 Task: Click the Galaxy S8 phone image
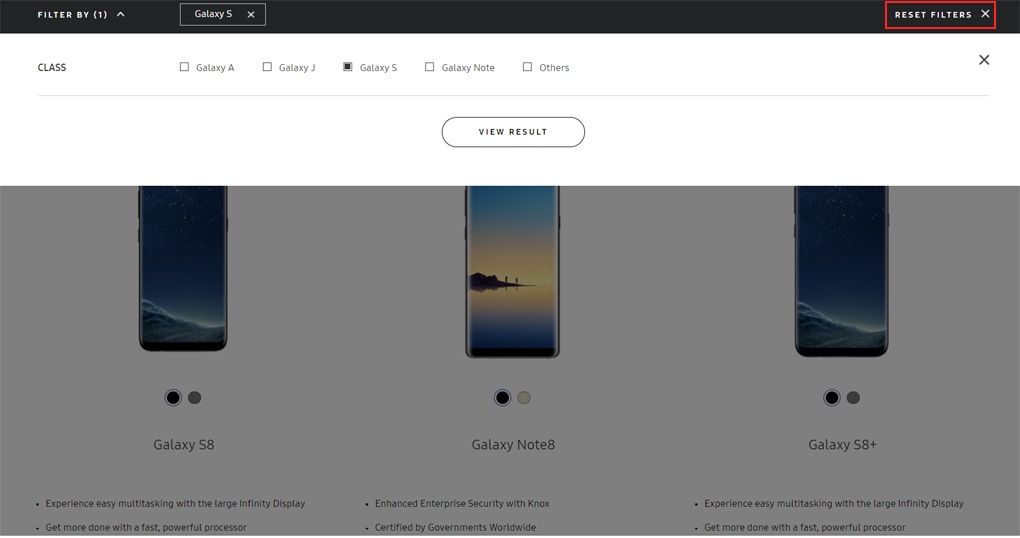pos(183,268)
